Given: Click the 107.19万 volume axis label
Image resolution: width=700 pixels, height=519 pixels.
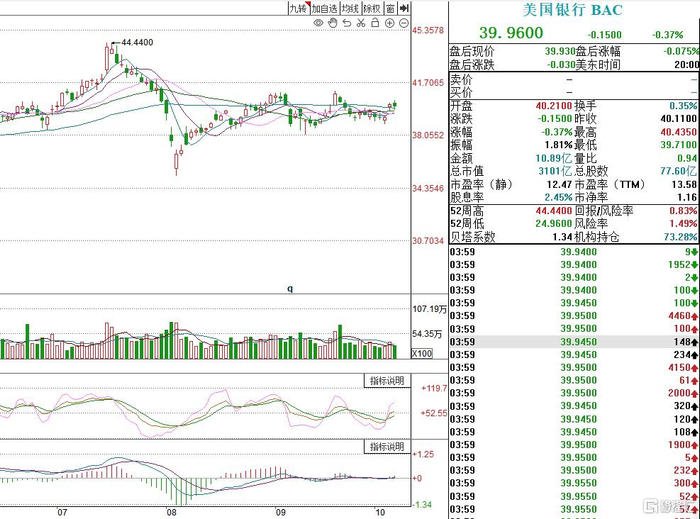Looking at the screenshot, I should click(x=429, y=309).
